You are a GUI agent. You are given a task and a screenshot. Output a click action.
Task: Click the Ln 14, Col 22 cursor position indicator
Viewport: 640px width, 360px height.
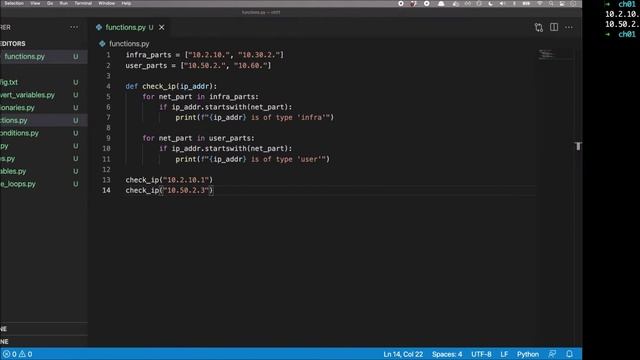point(403,354)
